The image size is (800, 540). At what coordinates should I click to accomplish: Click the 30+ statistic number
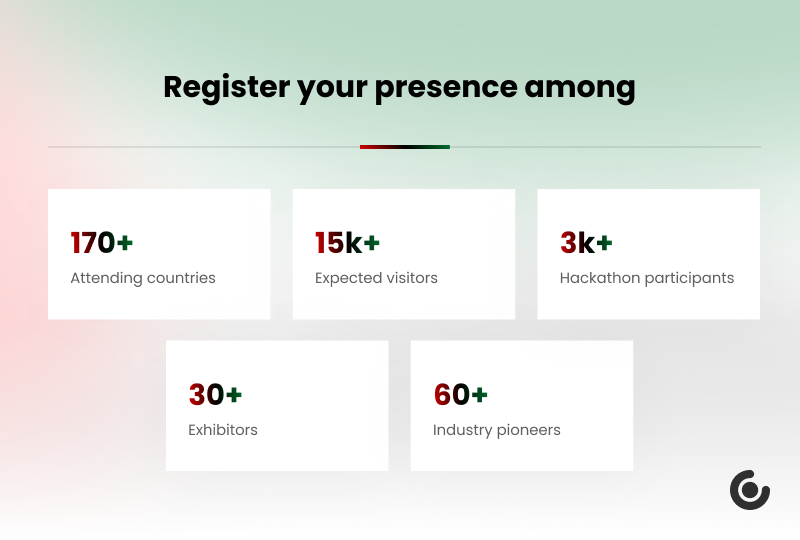215,394
